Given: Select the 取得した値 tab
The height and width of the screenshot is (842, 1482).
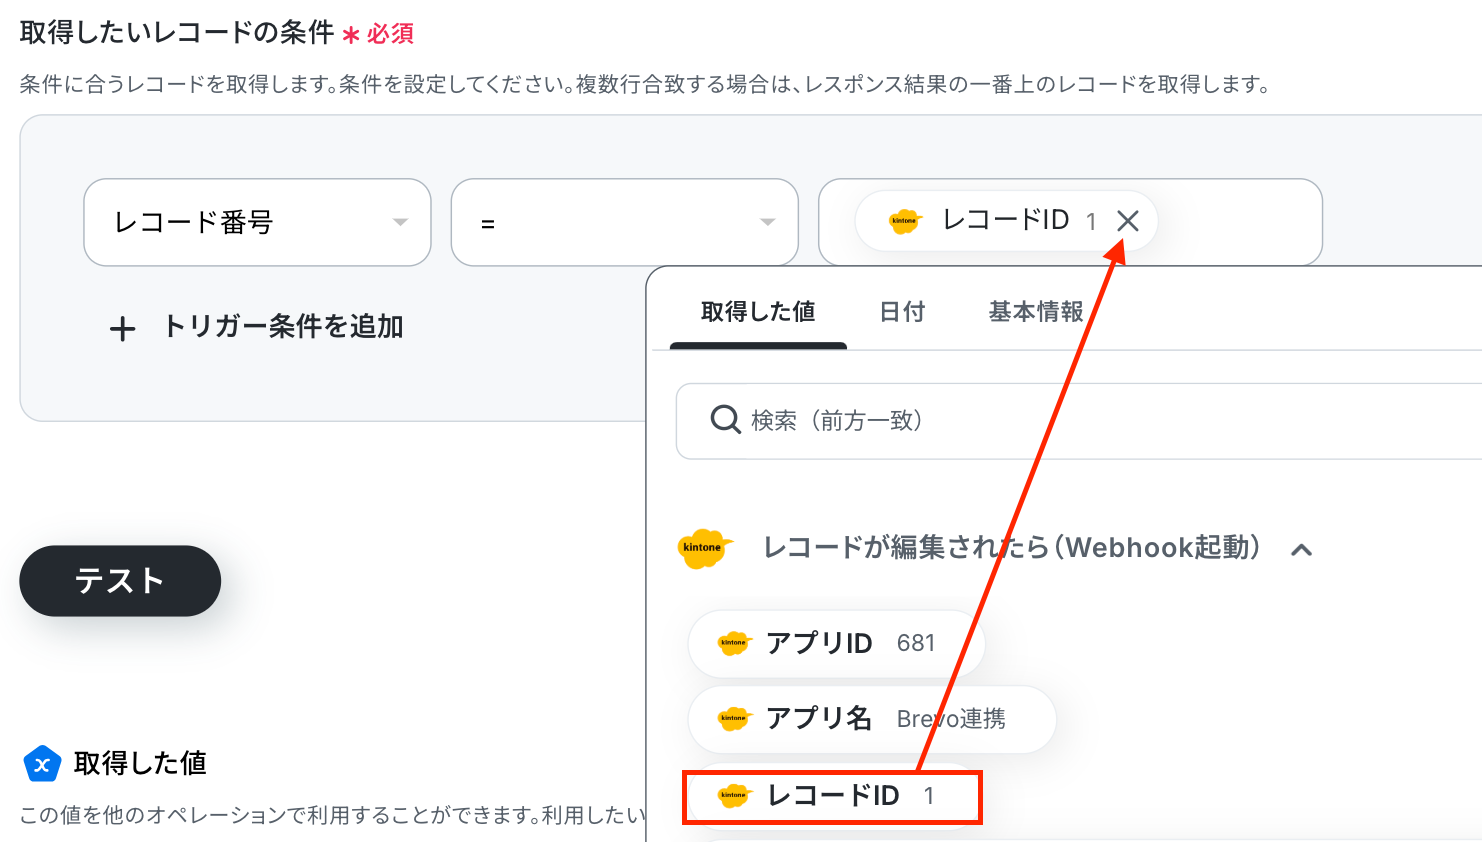Looking at the screenshot, I should [x=758, y=312].
